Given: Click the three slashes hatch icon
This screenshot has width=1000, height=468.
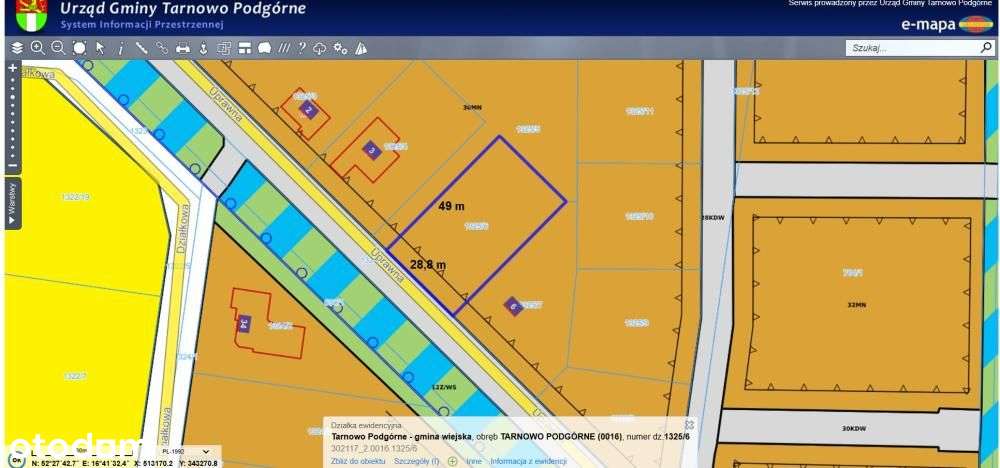Looking at the screenshot, I should pos(284,48).
